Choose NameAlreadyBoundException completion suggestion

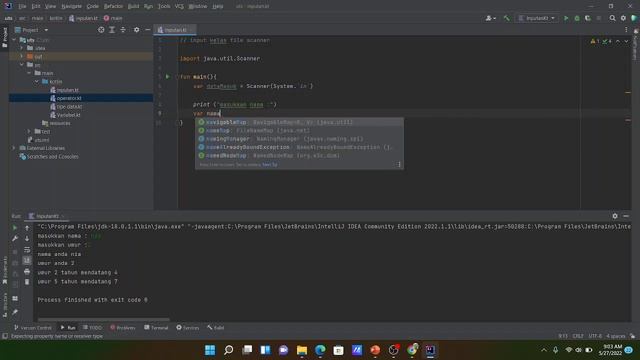point(299,147)
